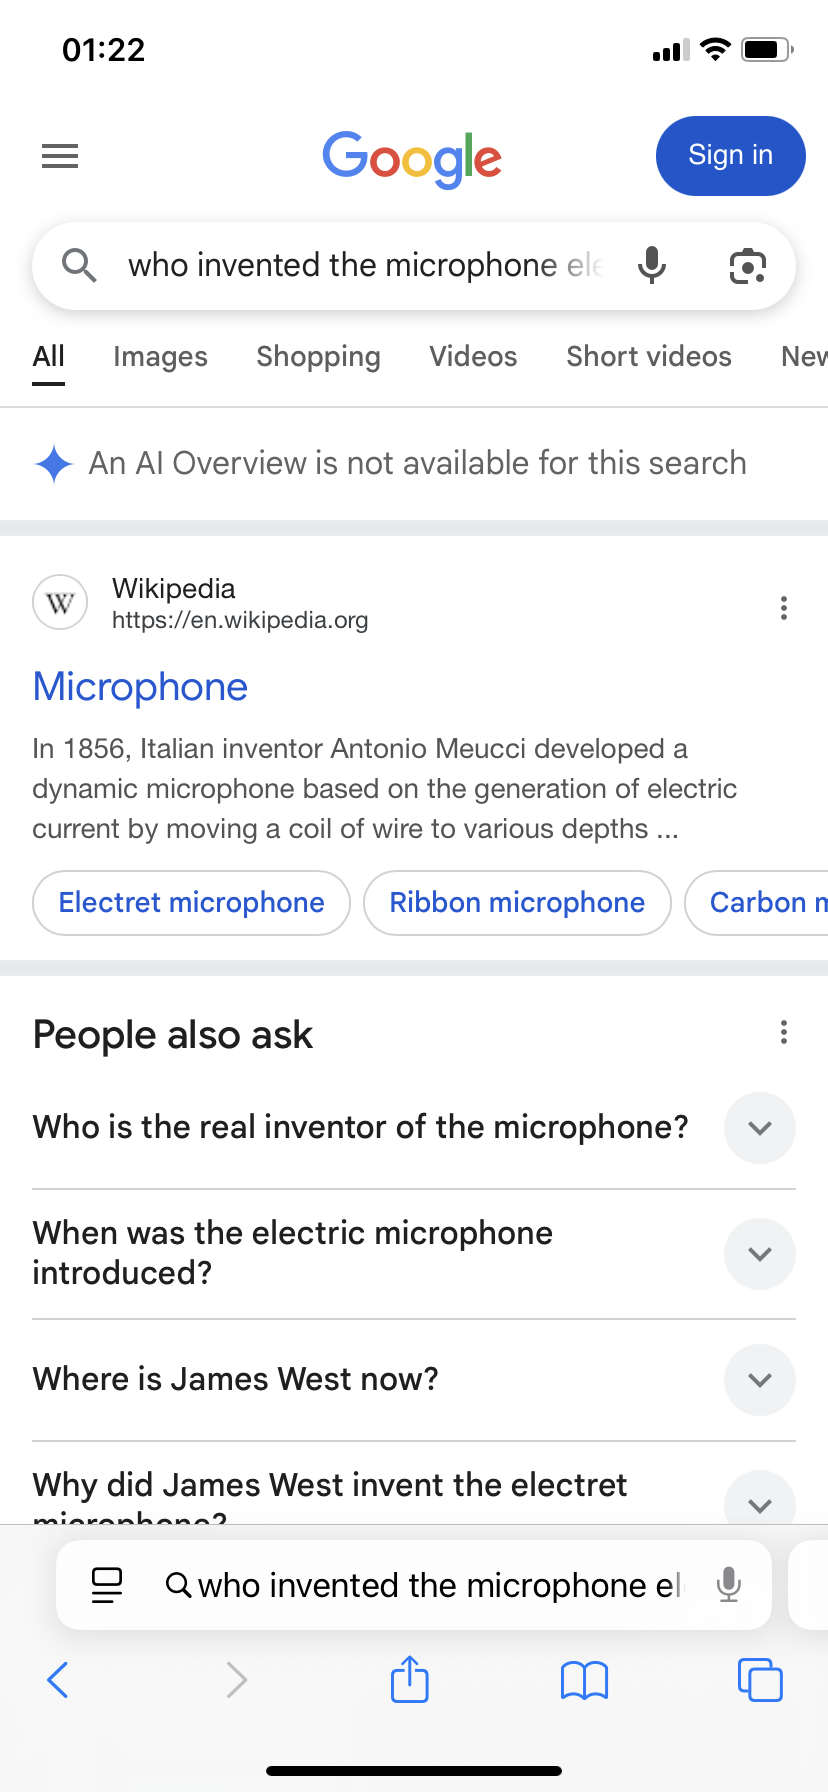Open Google Lens camera search
Screen dimensions: 828x1792
[x=748, y=266]
